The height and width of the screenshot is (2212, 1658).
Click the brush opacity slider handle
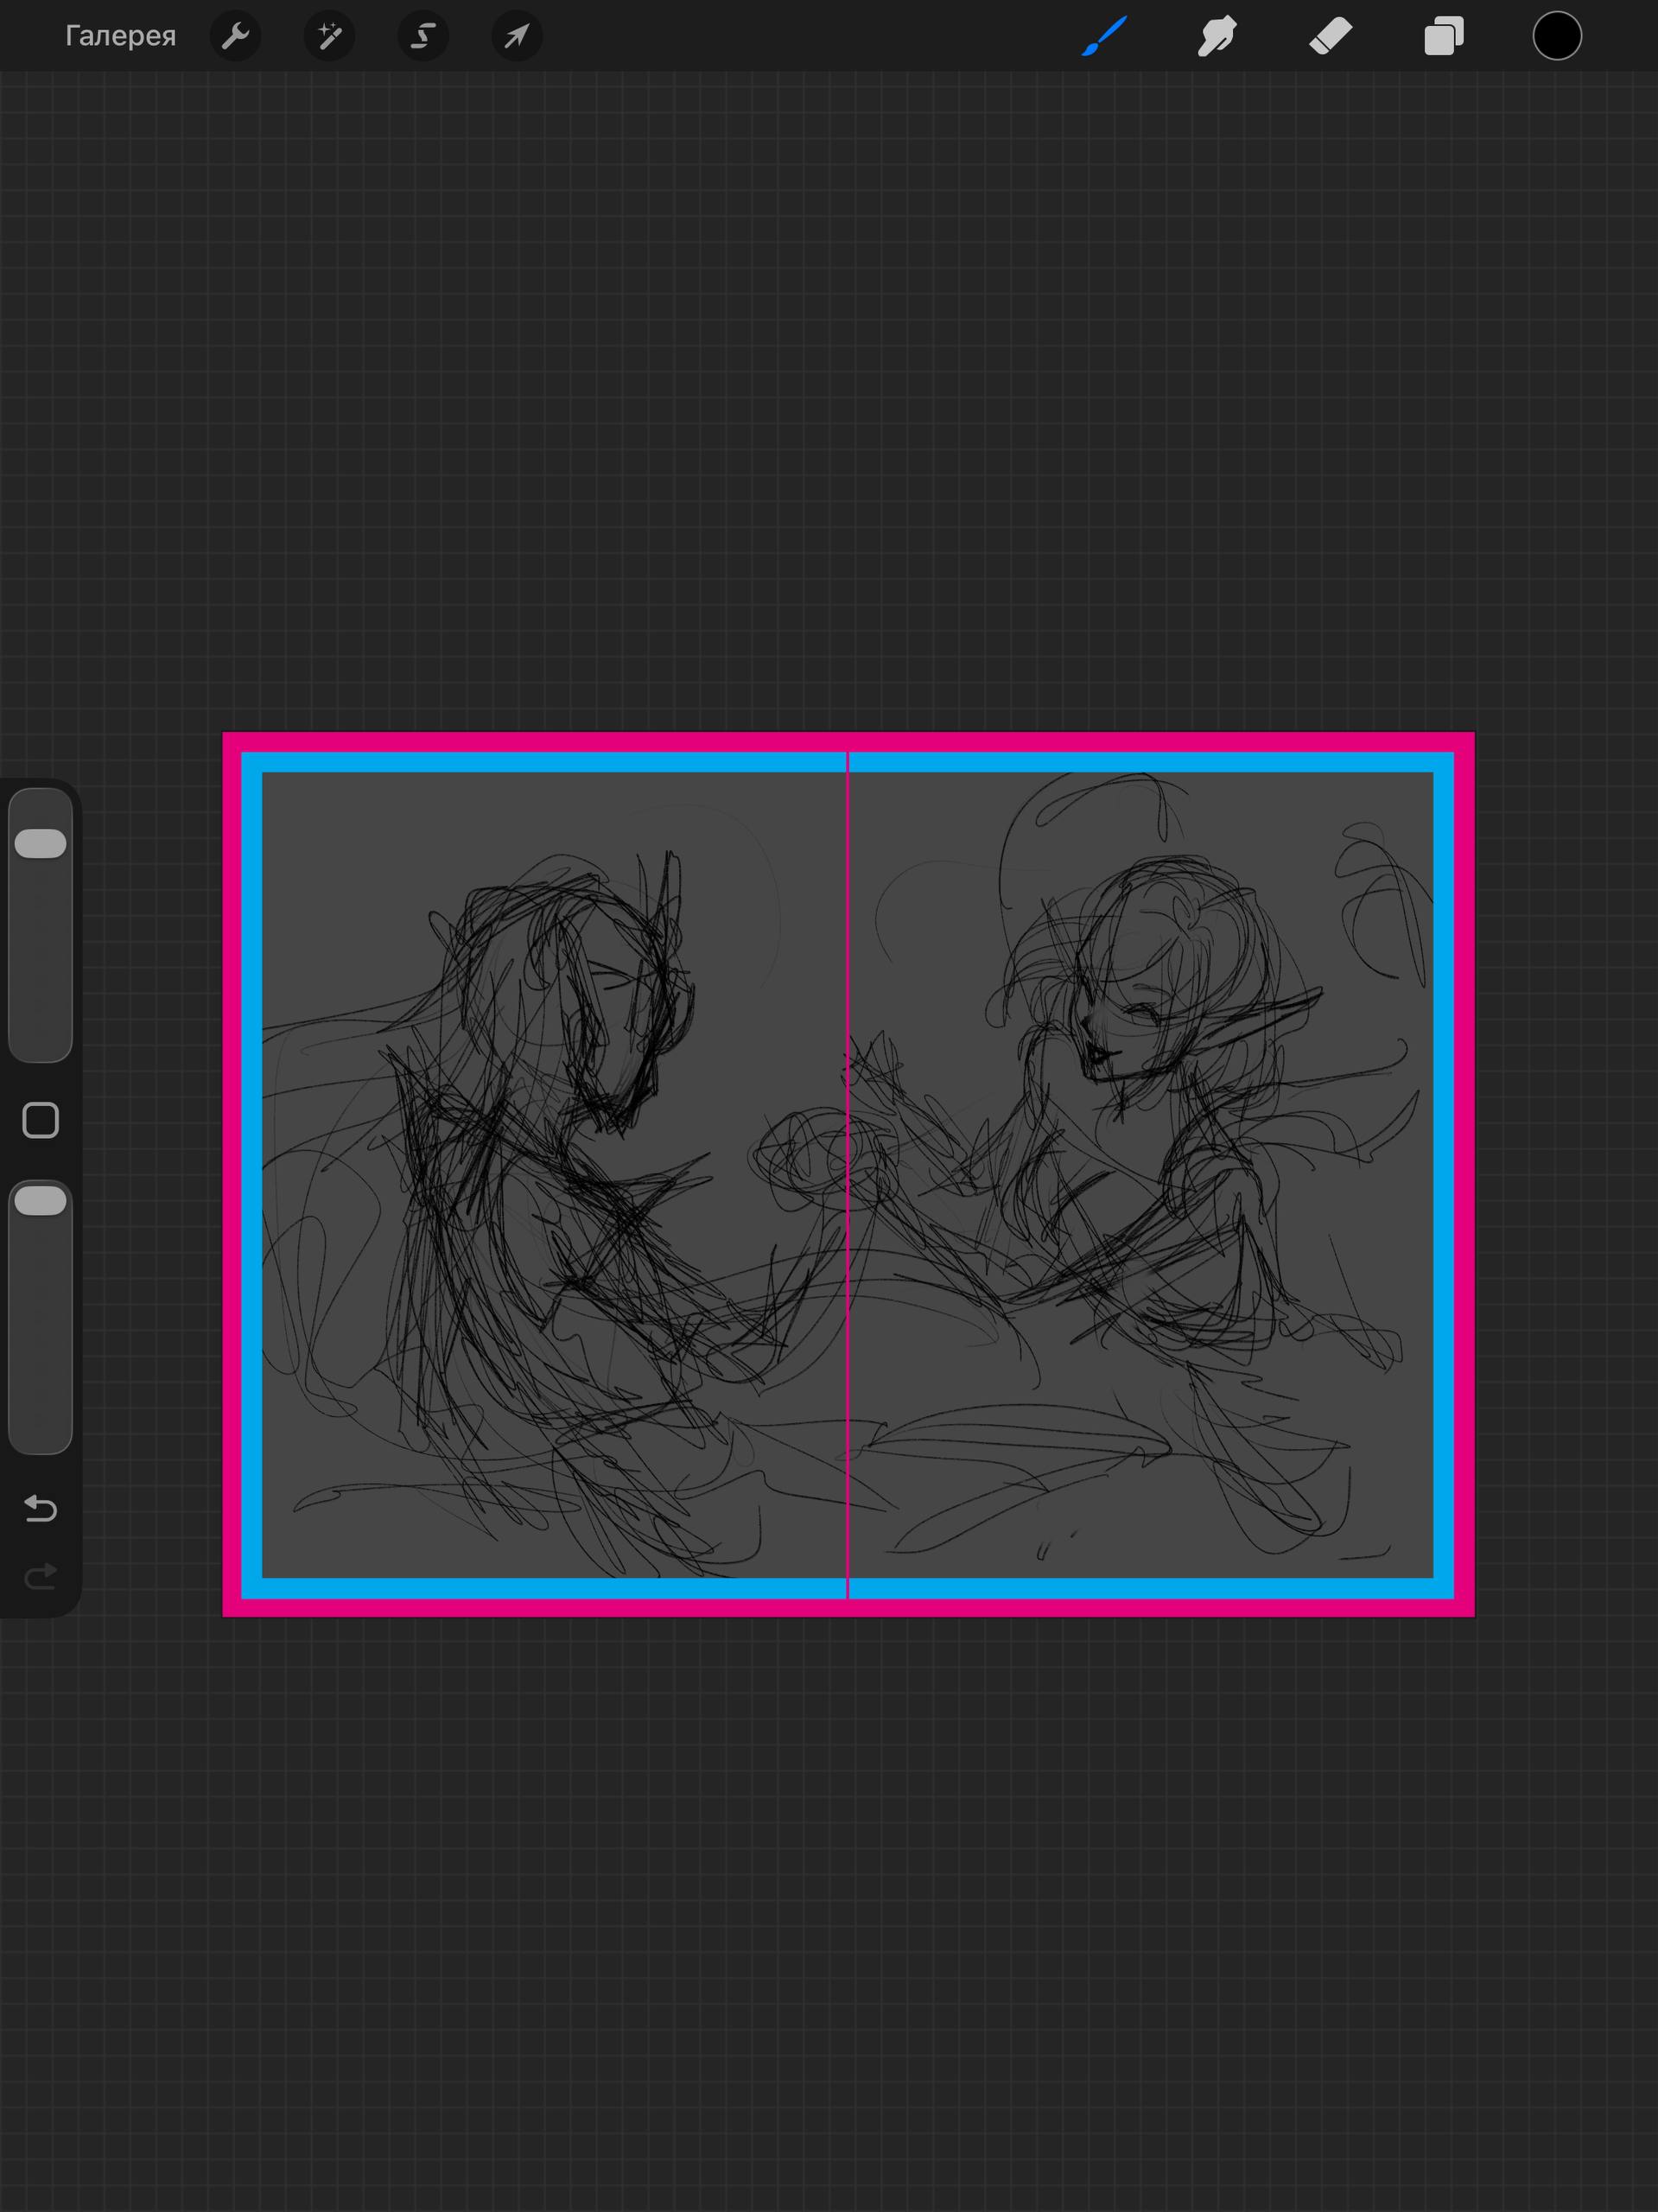coord(41,1201)
